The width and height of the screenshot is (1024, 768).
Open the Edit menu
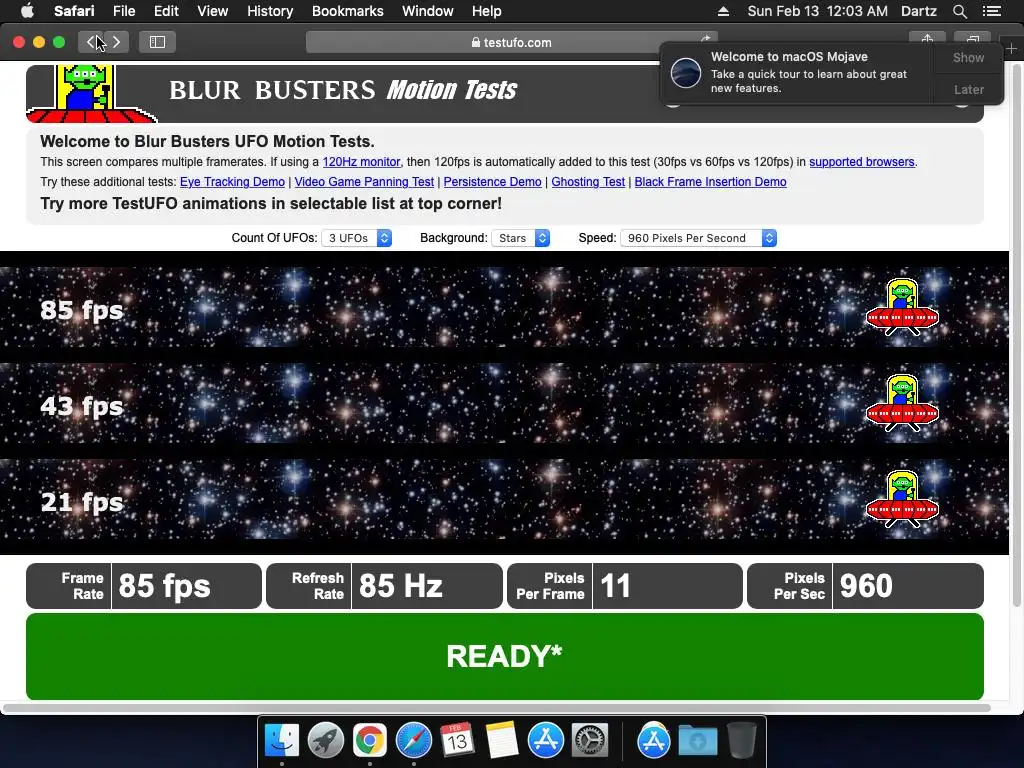(x=166, y=11)
